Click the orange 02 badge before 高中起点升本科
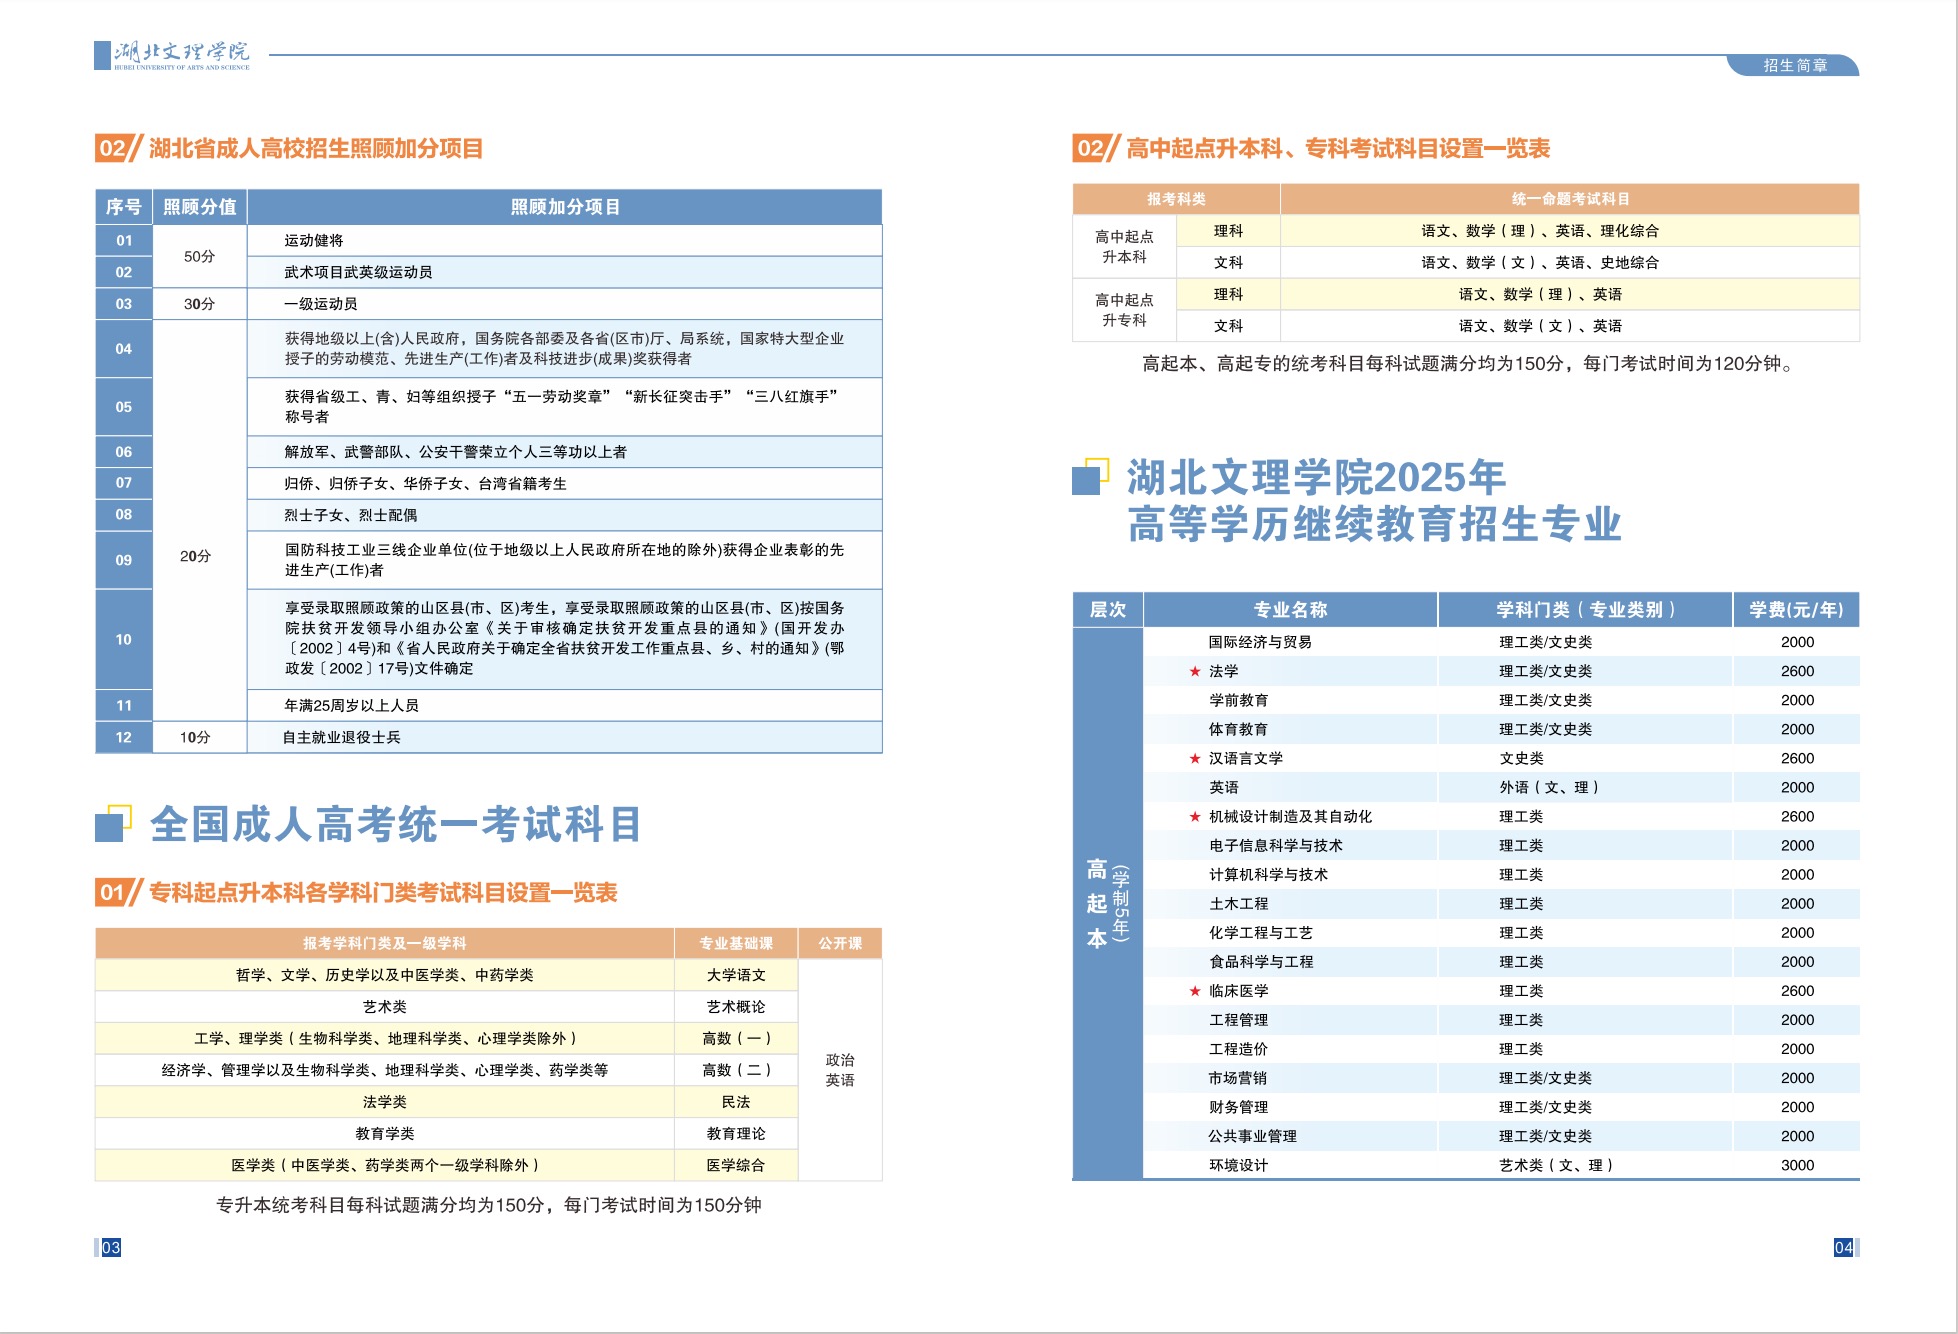The height and width of the screenshot is (1334, 1958). click(1095, 149)
